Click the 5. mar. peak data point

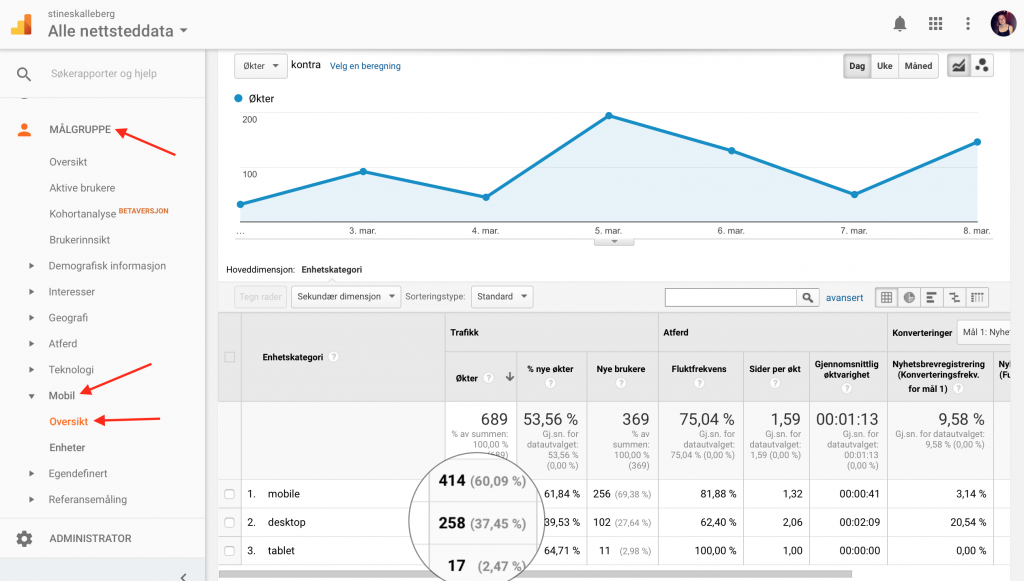609,116
